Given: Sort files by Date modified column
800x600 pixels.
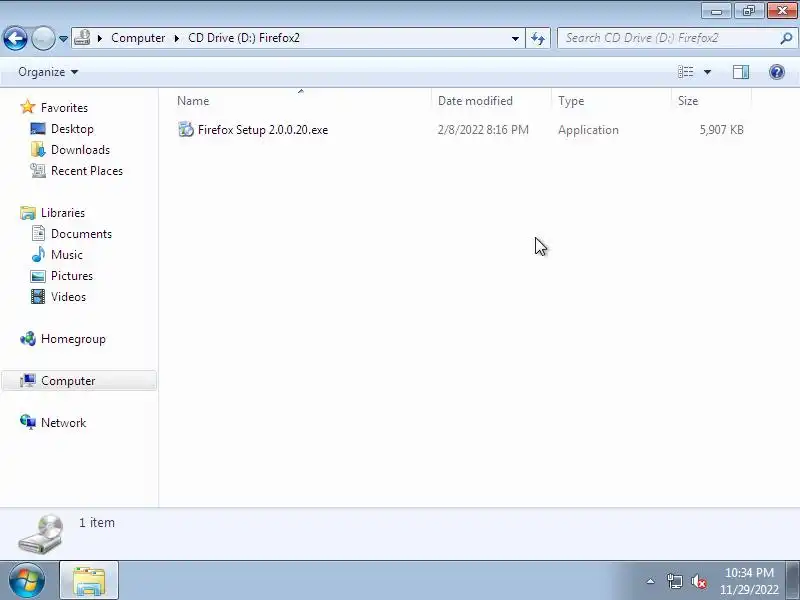Looking at the screenshot, I should pos(491,101).
